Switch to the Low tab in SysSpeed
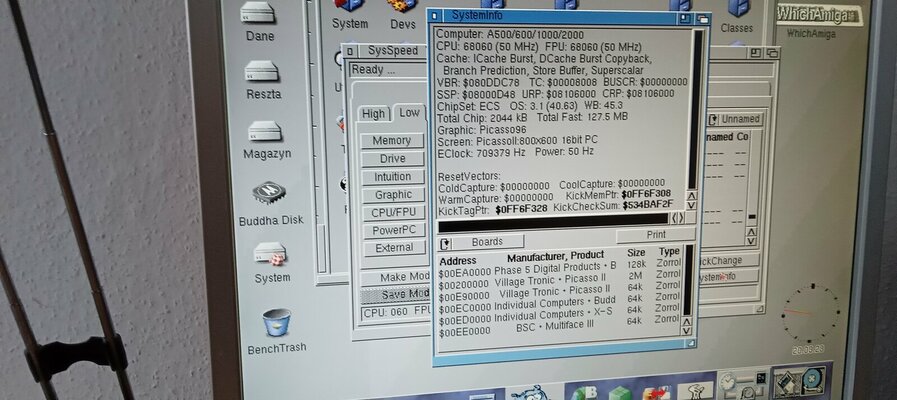 (x=408, y=113)
